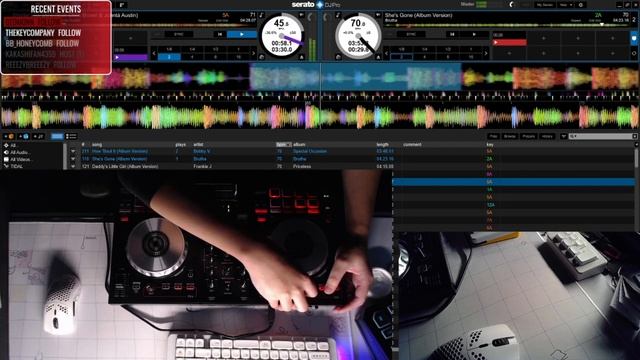Toggle key lock note icon on left deck
640x360 pixels.
click(262, 15)
